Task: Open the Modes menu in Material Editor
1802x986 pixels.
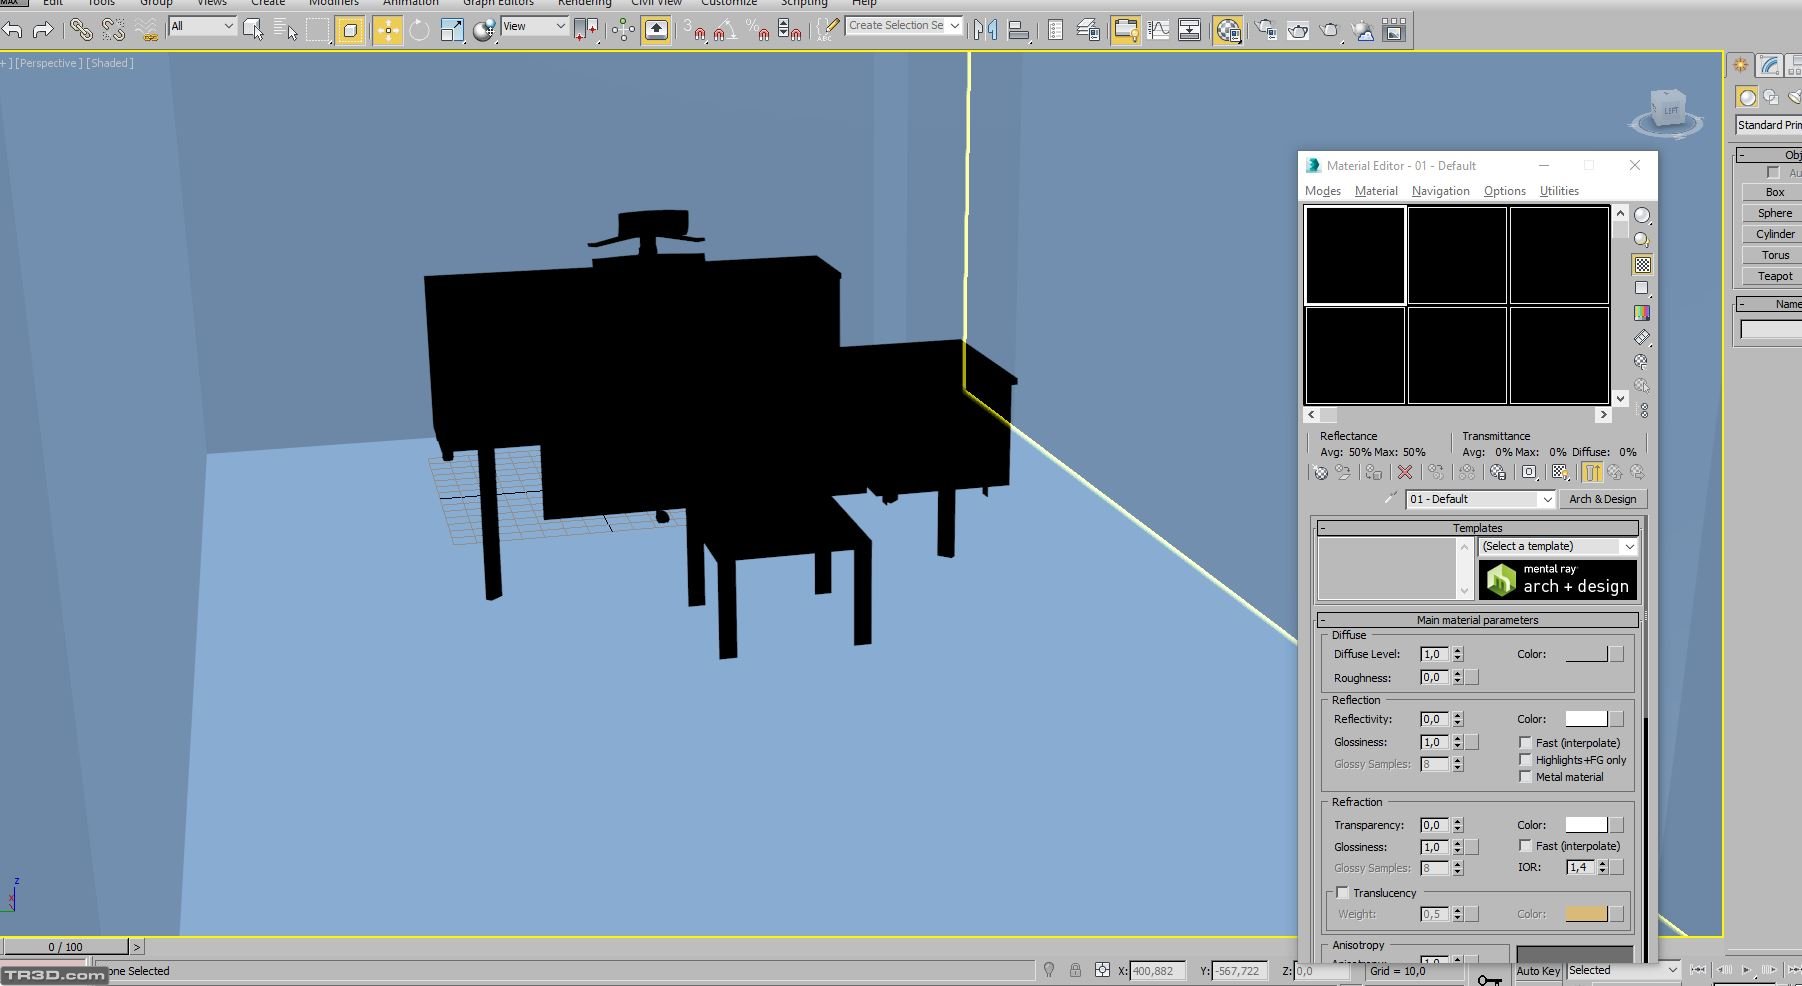Action: tap(1322, 191)
